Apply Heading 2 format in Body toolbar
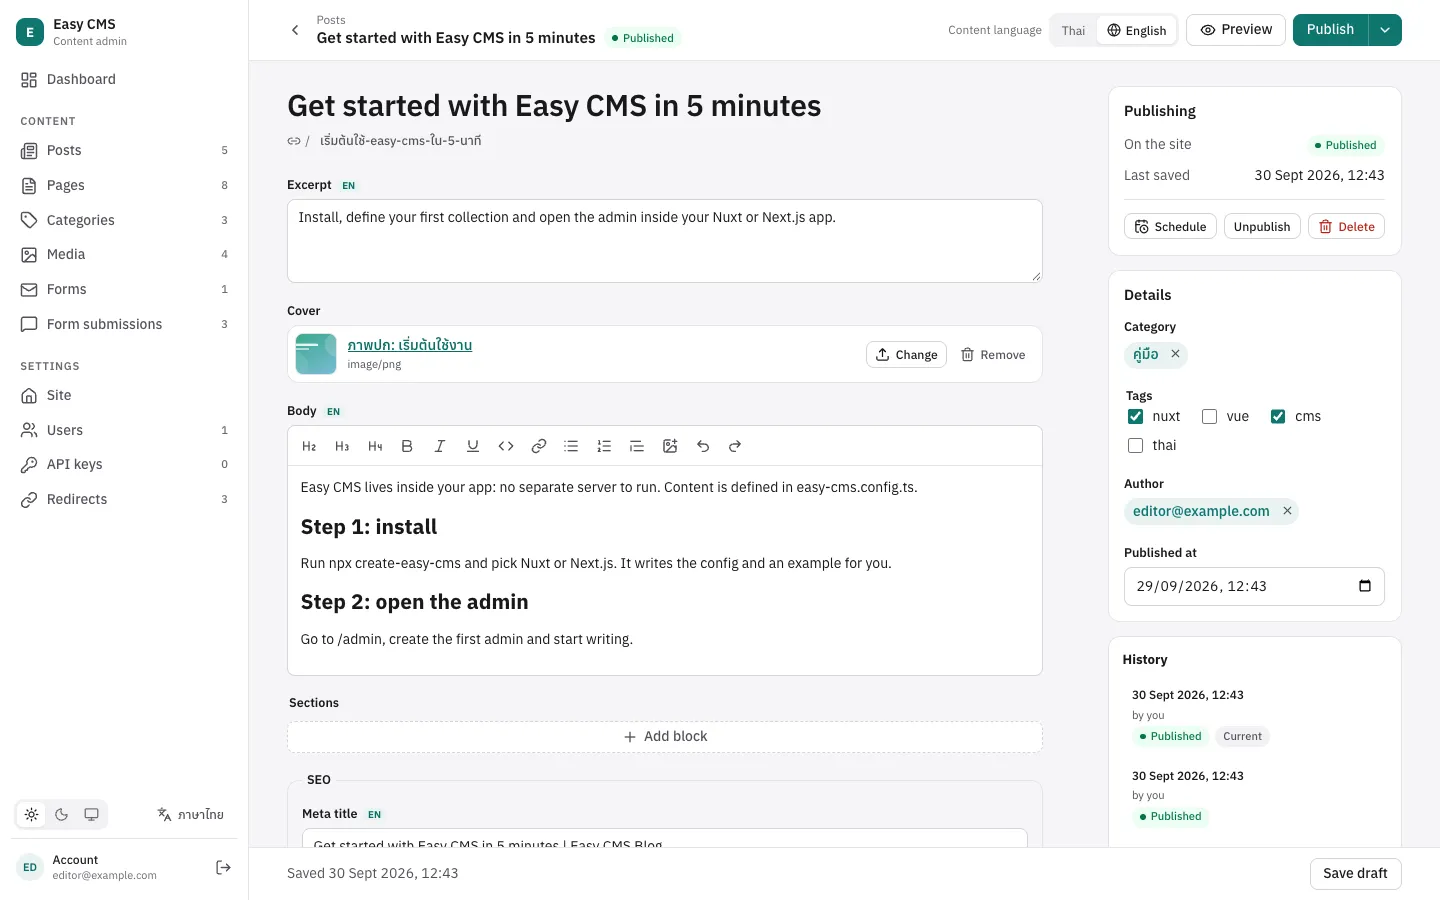 [309, 446]
